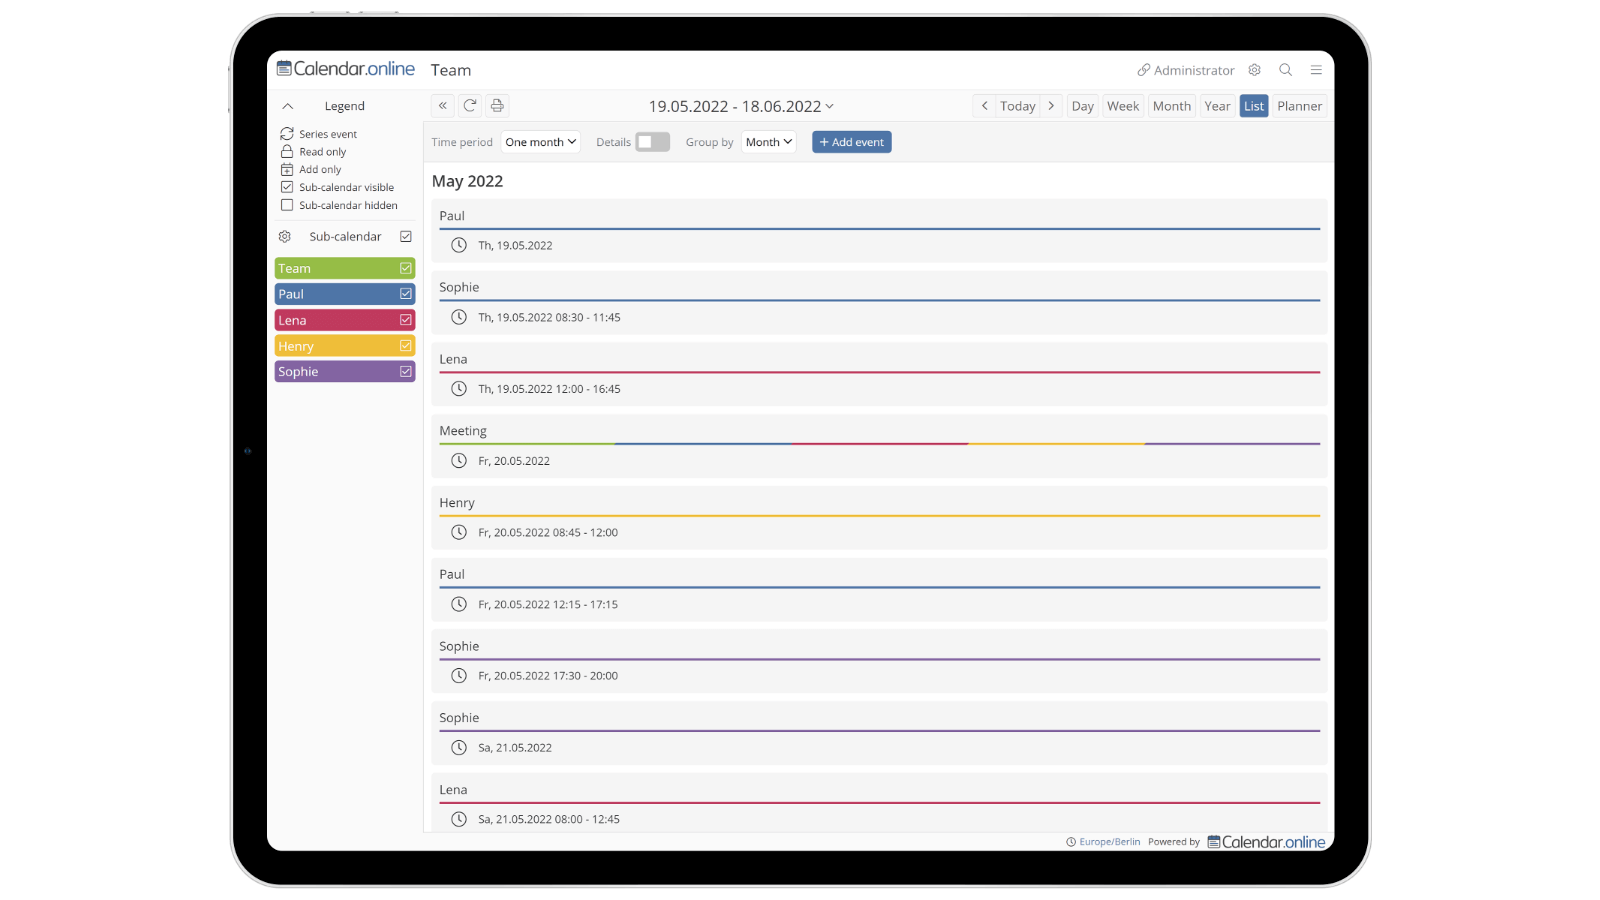1600x900 pixels.
Task: Select the yellow Henry calendar bar
Action: tap(345, 346)
